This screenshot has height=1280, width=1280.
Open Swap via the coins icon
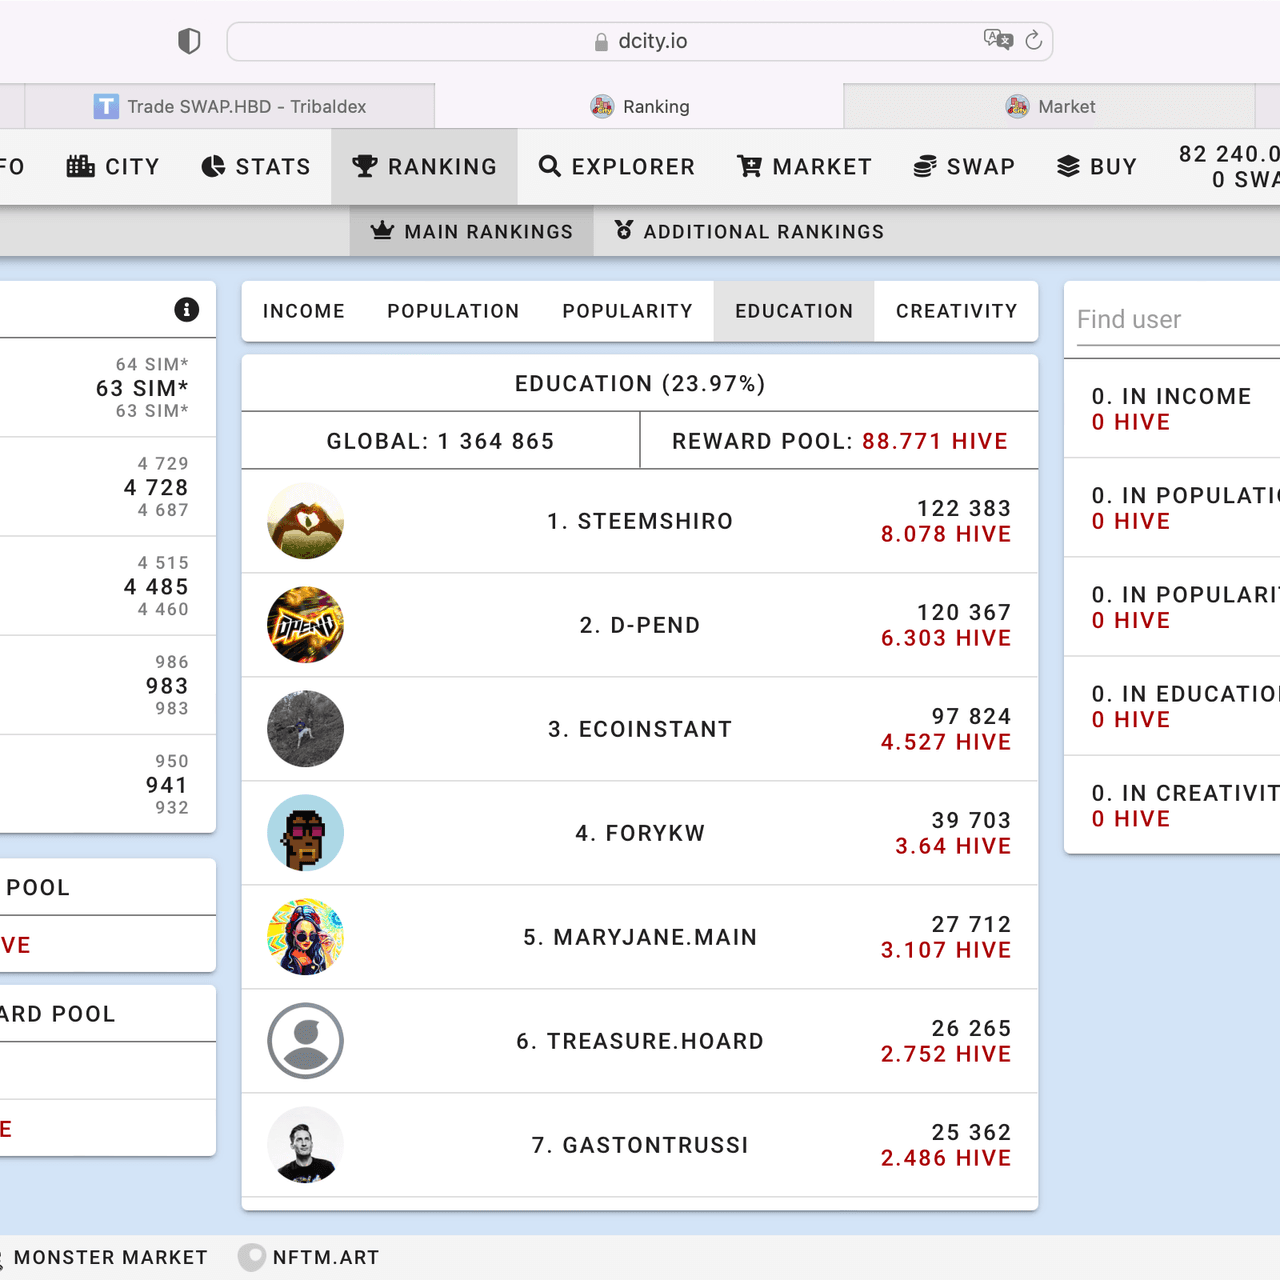click(925, 166)
